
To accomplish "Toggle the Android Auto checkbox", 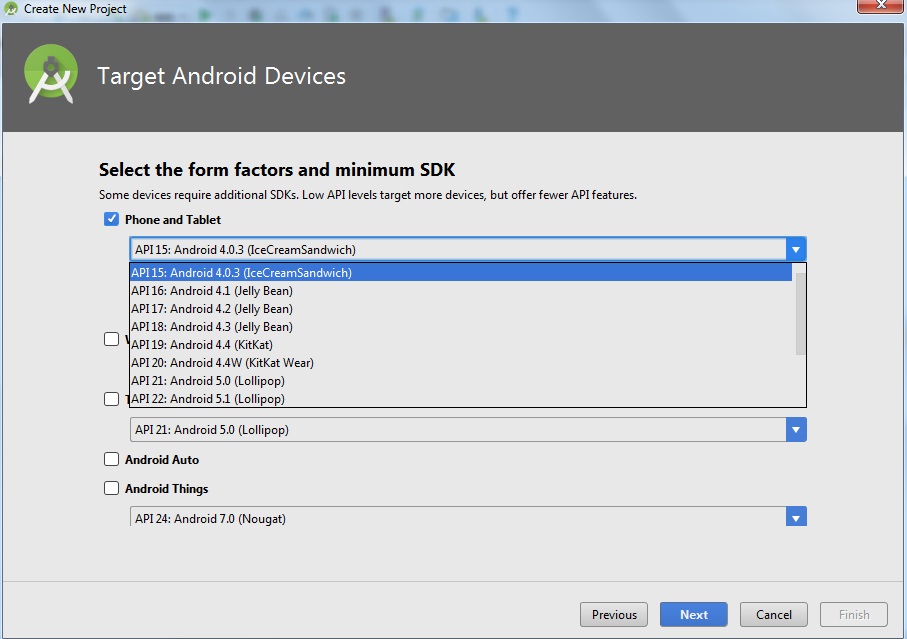I will pos(111,459).
